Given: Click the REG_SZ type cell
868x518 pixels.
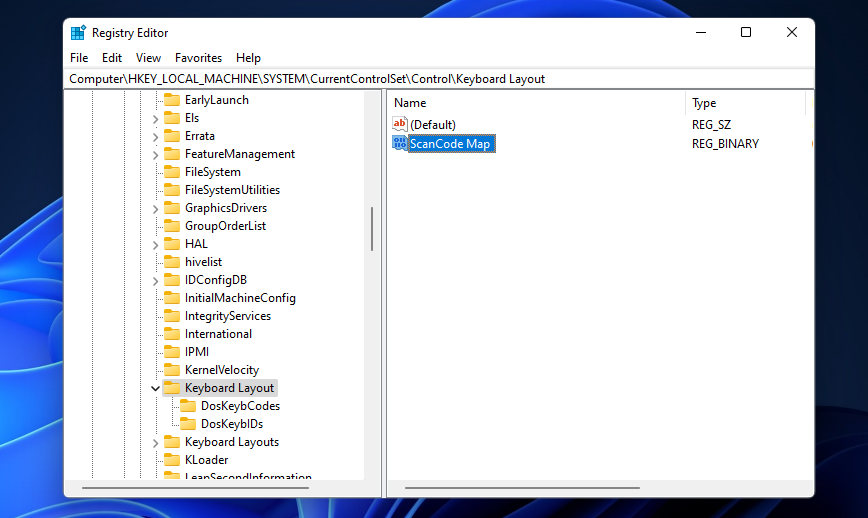Looking at the screenshot, I should point(711,125).
